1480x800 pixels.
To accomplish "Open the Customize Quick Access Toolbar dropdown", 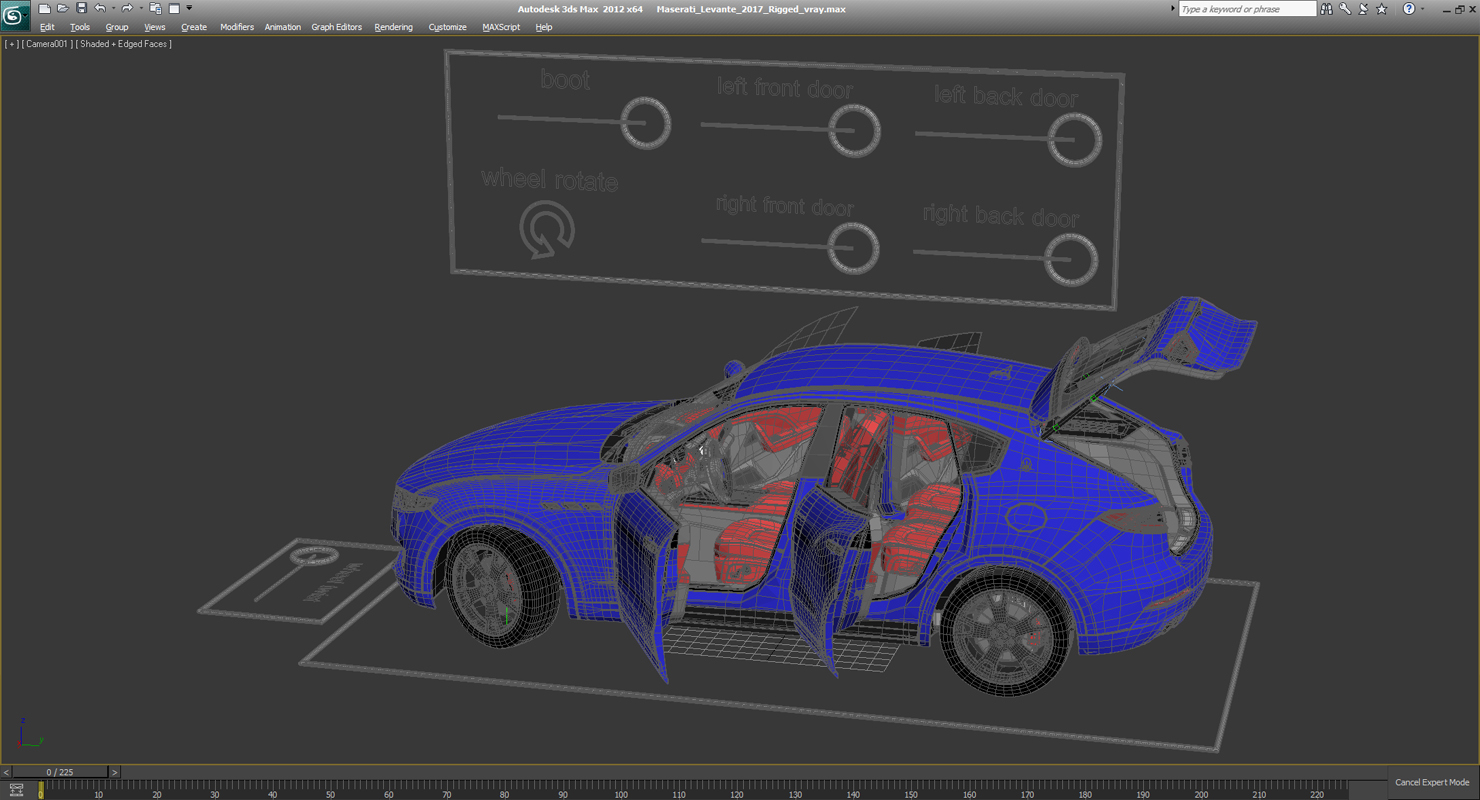I will (x=189, y=9).
